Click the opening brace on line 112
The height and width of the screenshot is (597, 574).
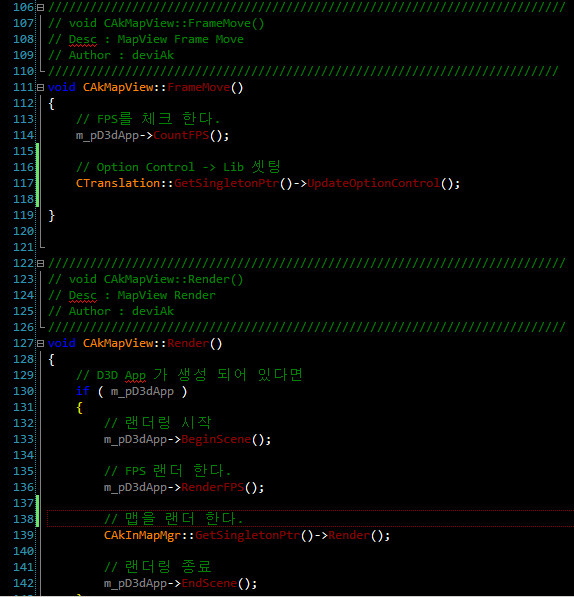(52, 104)
